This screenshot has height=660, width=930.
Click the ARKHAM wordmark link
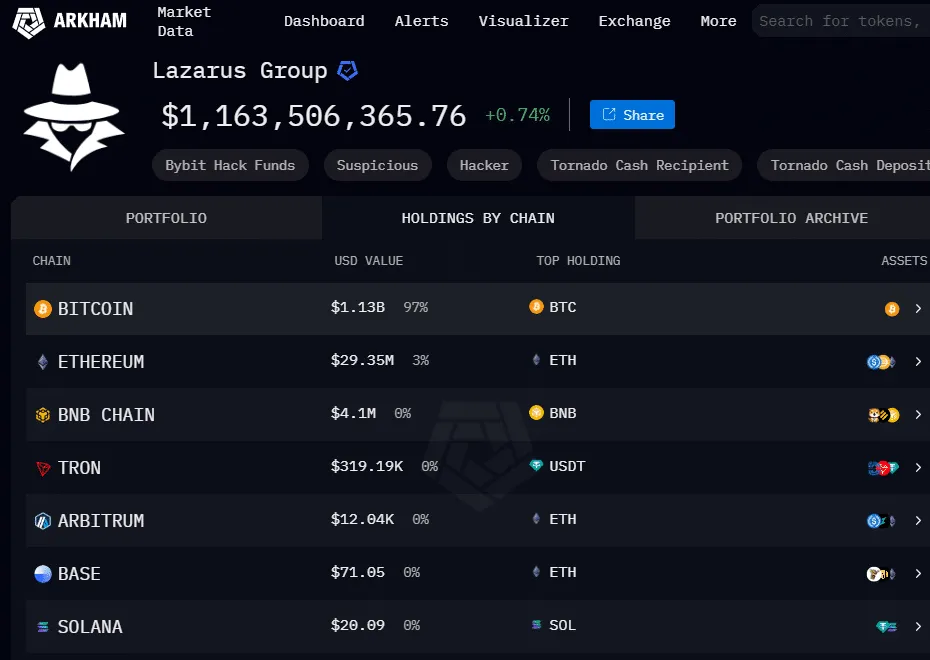pyautogui.click(x=90, y=21)
